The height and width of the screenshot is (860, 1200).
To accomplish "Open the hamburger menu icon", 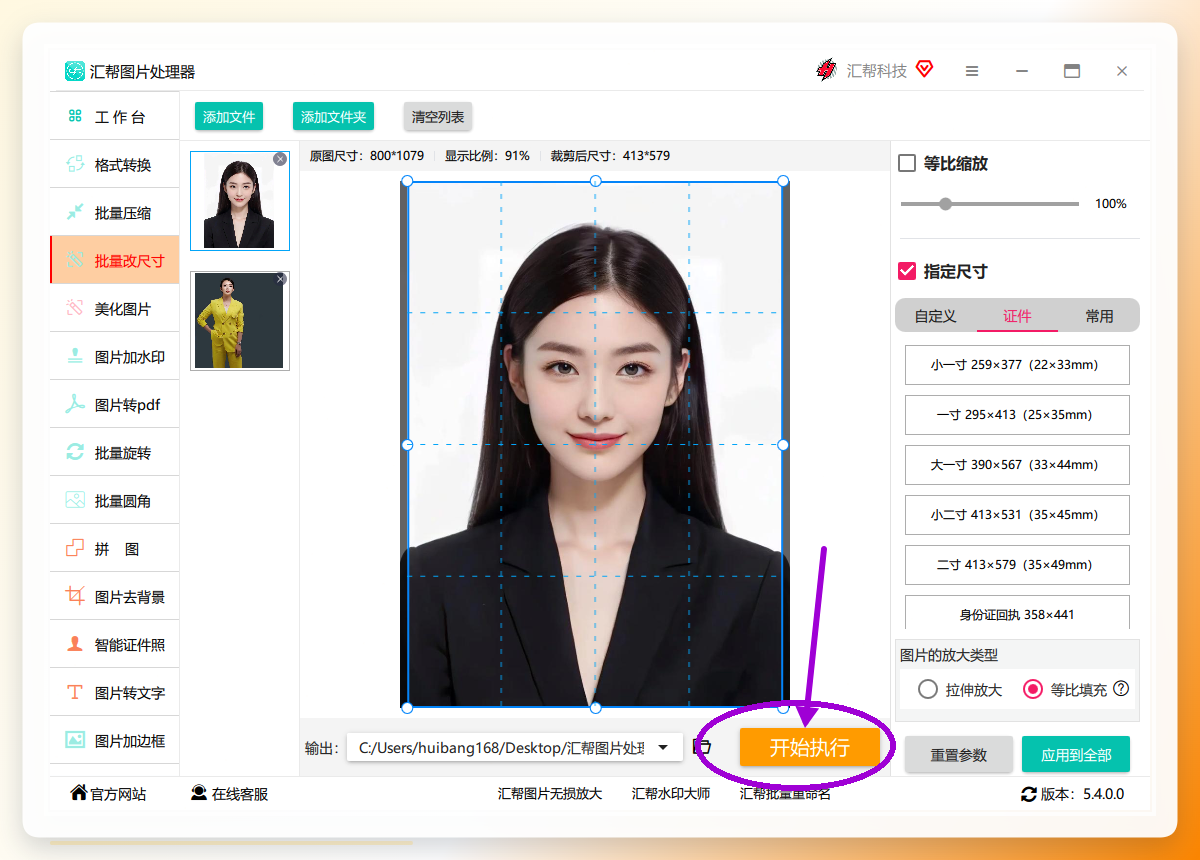I will coord(972,71).
